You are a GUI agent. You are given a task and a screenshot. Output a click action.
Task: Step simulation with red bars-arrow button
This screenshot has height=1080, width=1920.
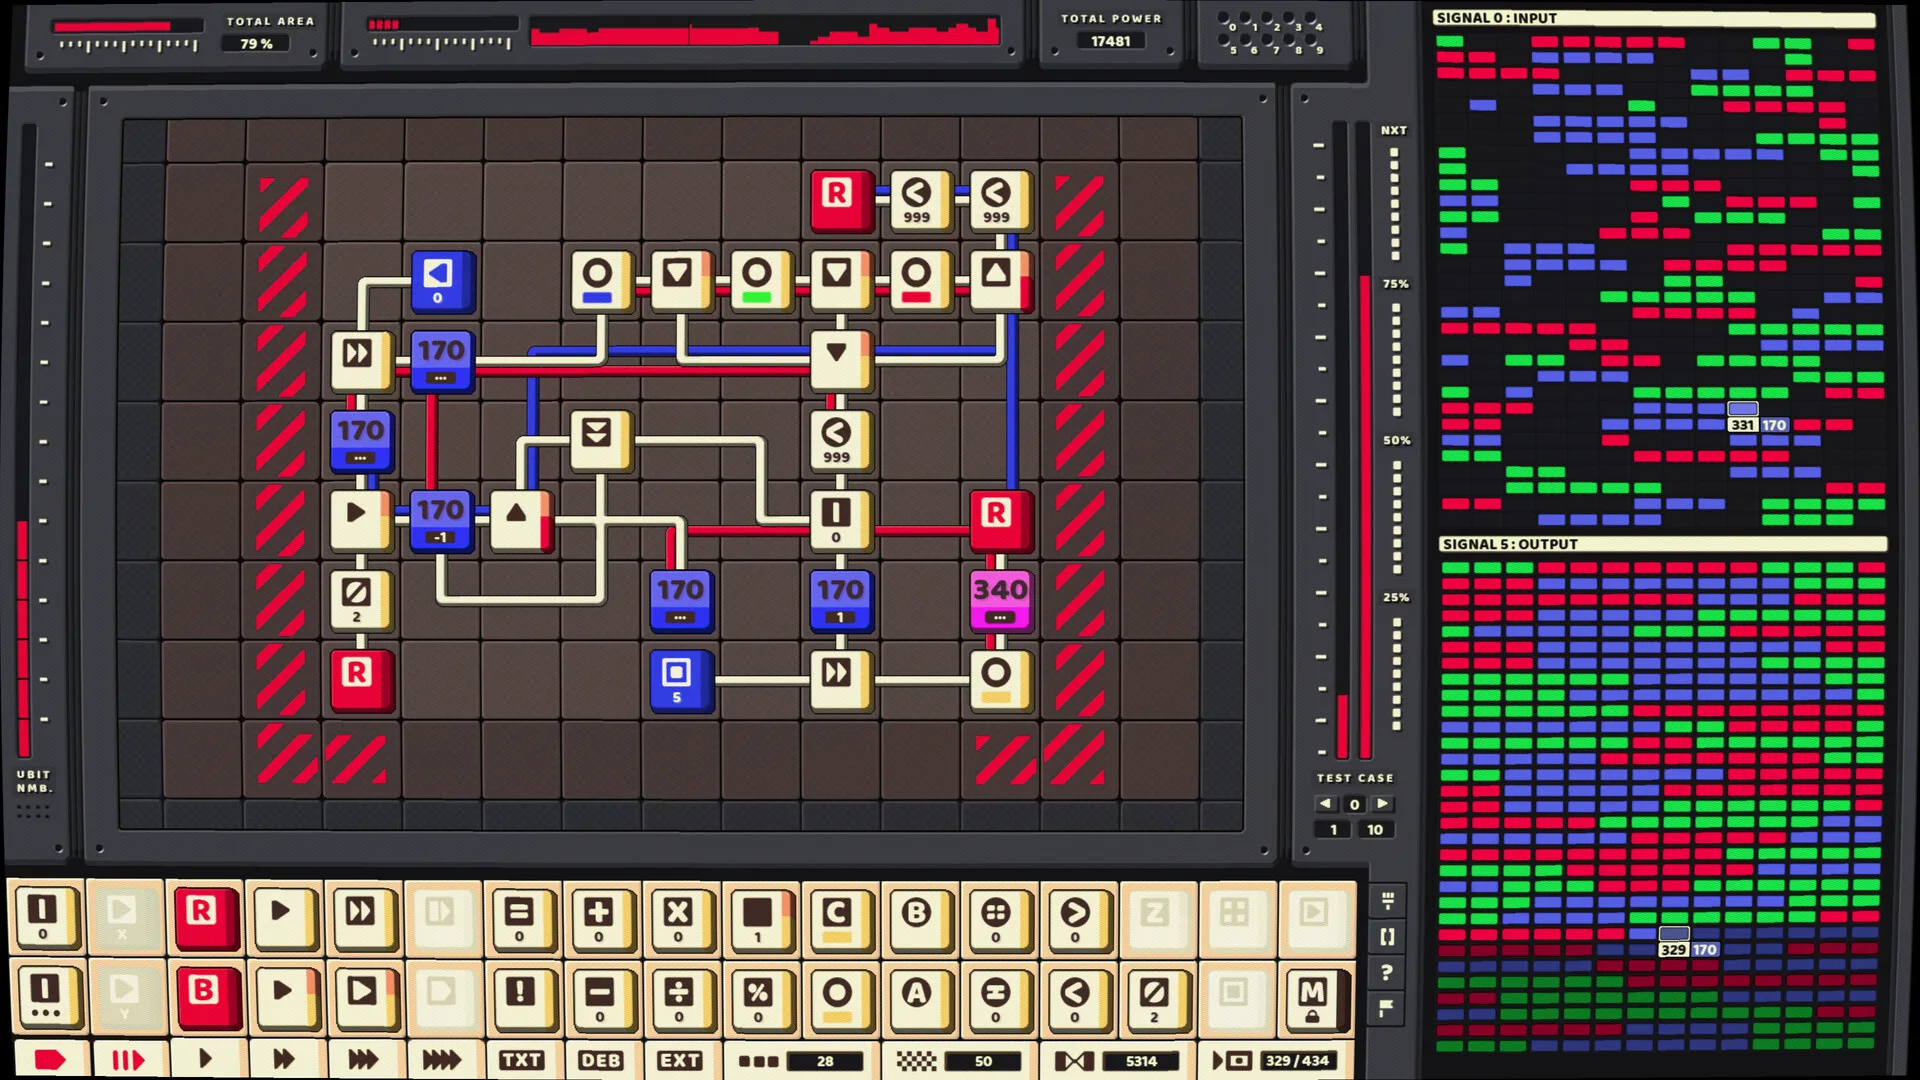tap(127, 1060)
